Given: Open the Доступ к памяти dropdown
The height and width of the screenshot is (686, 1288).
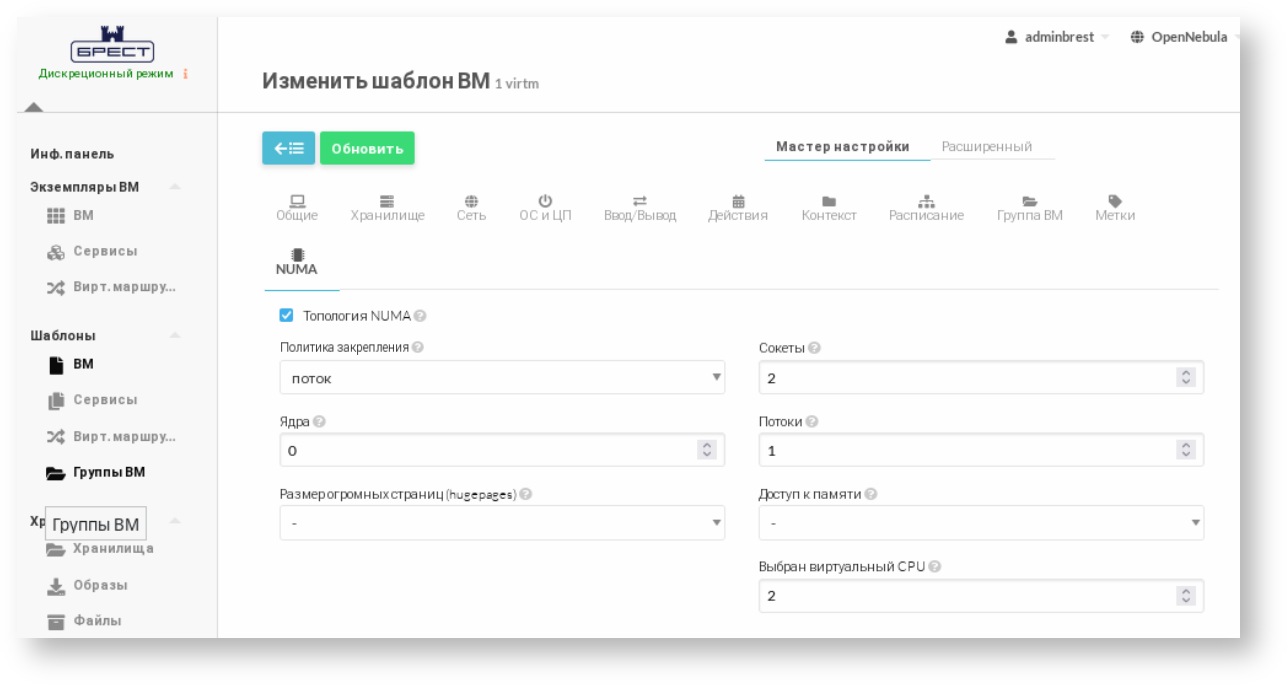Looking at the screenshot, I should (981, 523).
